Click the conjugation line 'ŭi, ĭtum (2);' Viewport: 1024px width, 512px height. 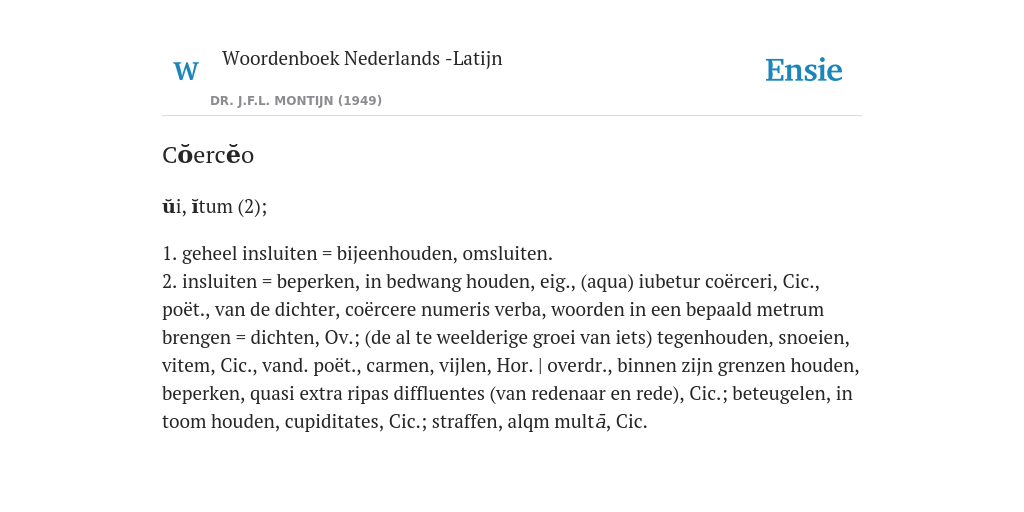click(x=215, y=206)
